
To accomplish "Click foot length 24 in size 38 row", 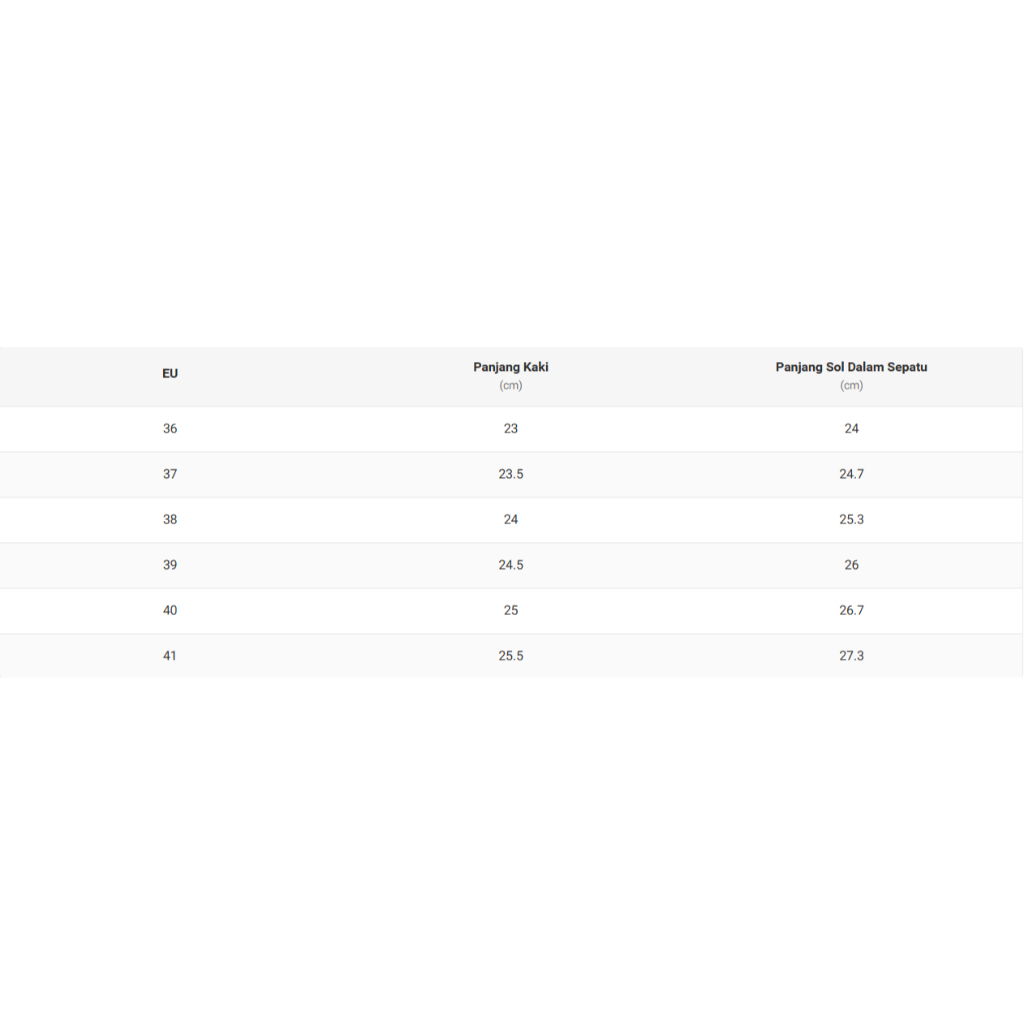I will pos(511,520).
